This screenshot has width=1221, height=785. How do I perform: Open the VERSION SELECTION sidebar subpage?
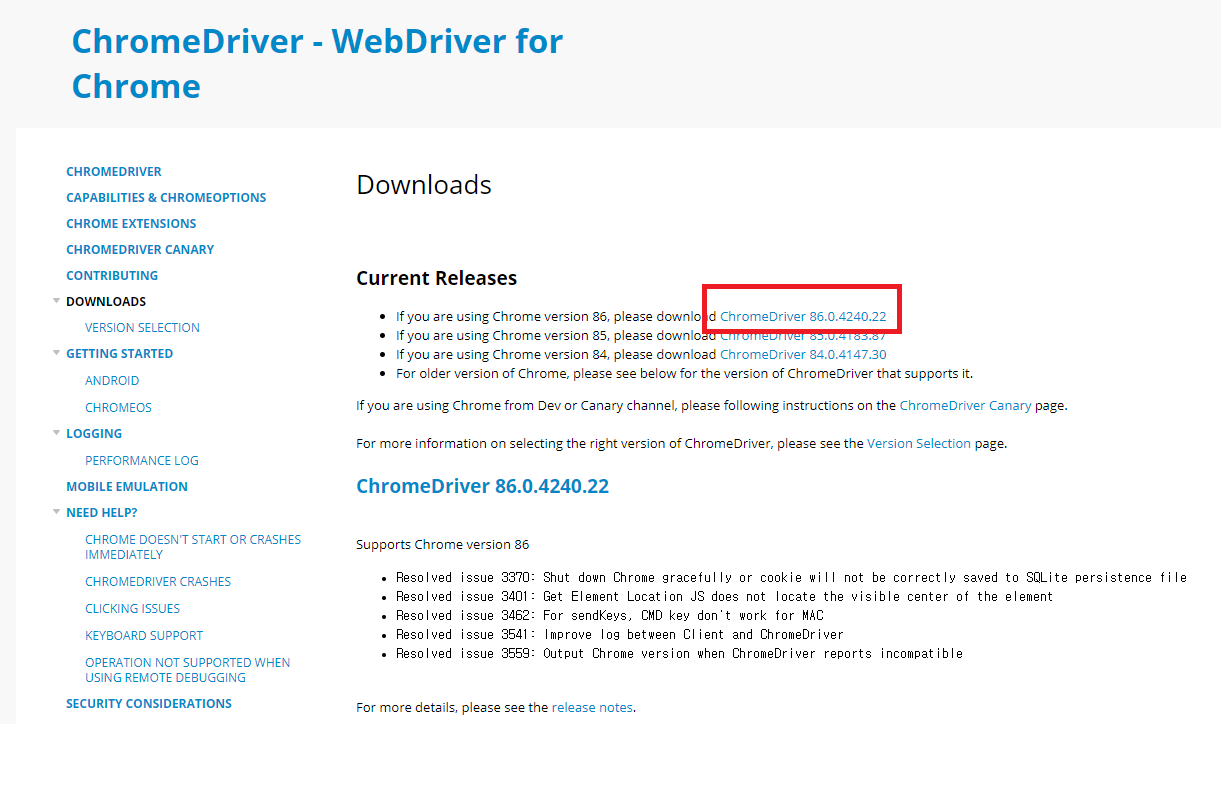[x=142, y=328]
